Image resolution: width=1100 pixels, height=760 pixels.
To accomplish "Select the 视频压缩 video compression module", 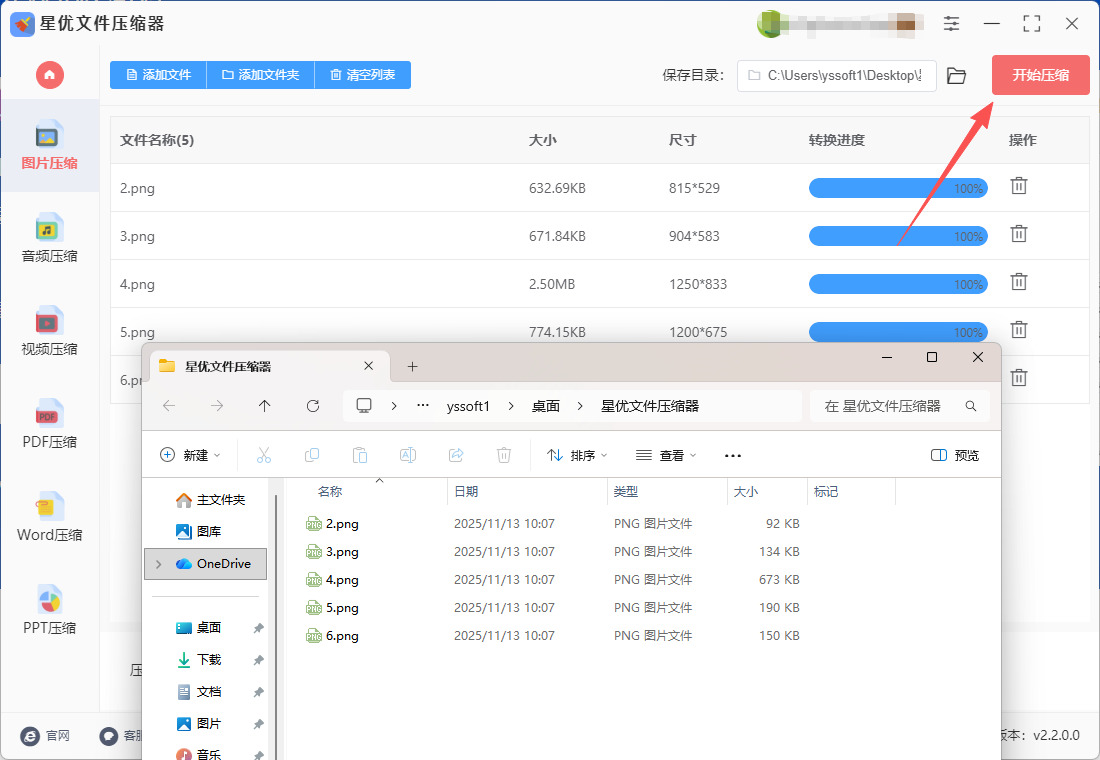I will click(x=49, y=332).
